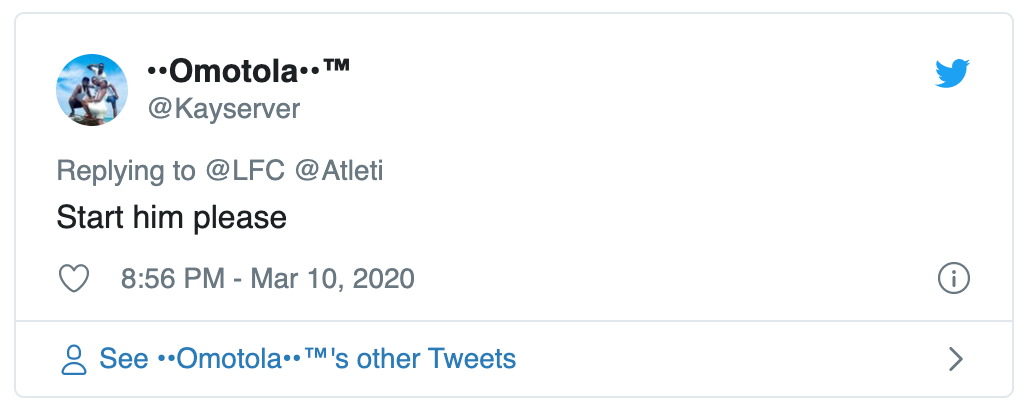The image size is (1028, 410).
Task: Visit the @LFC mention
Action: (244, 170)
